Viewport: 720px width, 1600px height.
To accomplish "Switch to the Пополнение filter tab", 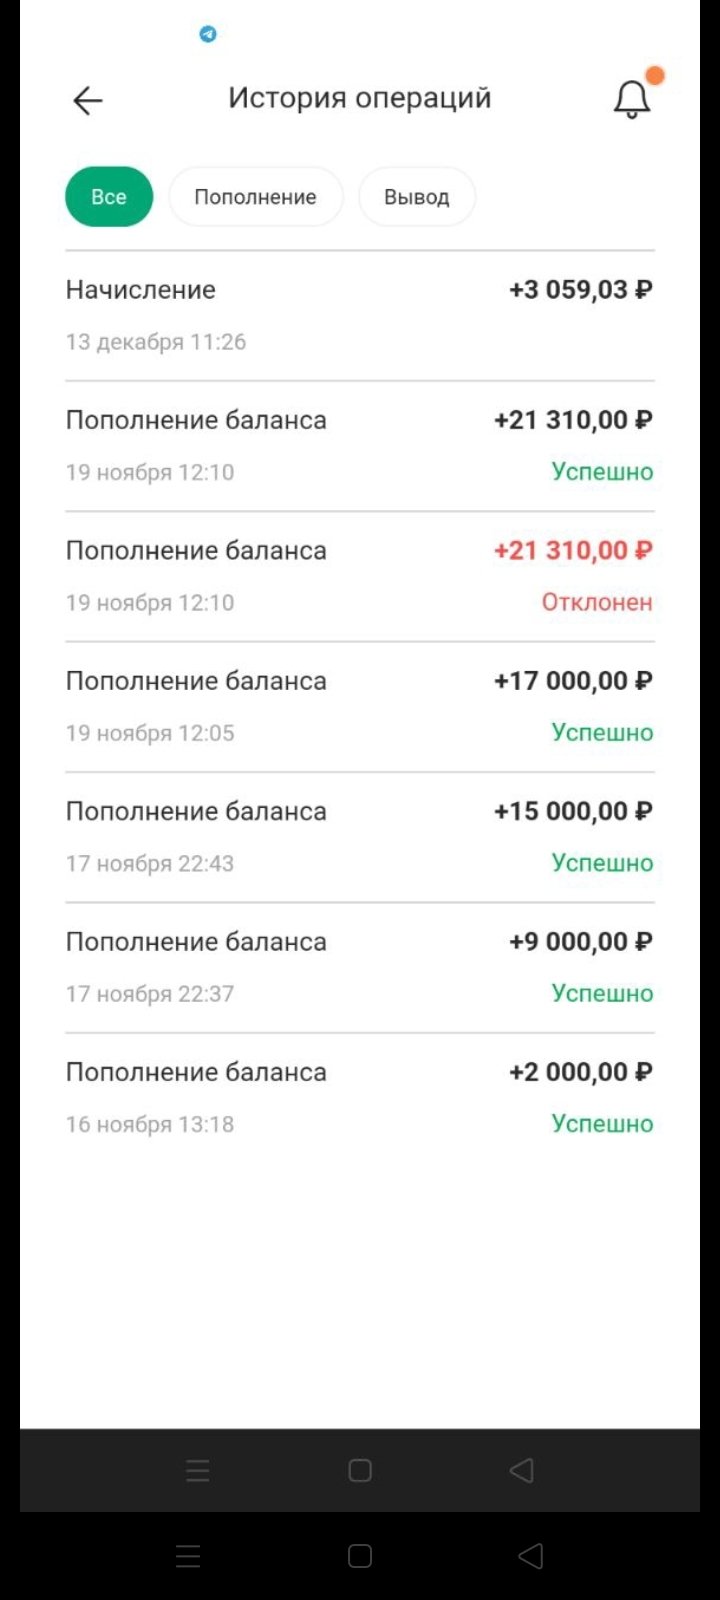I will pyautogui.click(x=255, y=197).
